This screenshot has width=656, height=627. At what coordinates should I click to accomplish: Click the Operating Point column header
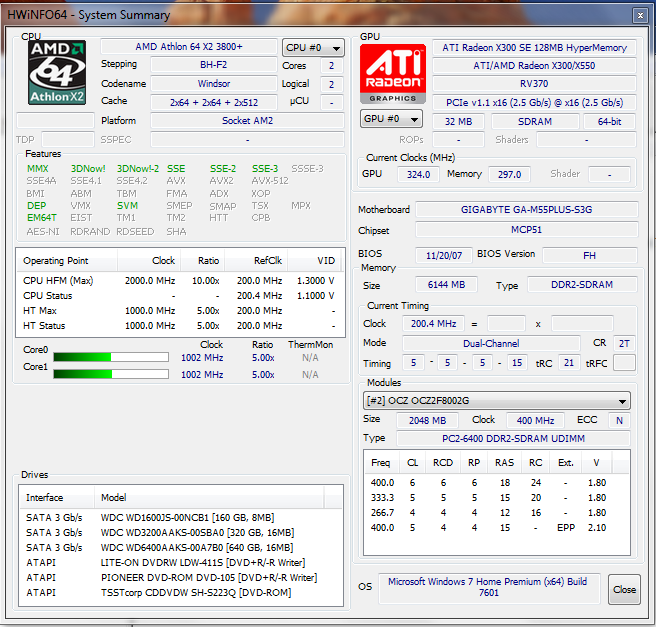click(x=66, y=261)
